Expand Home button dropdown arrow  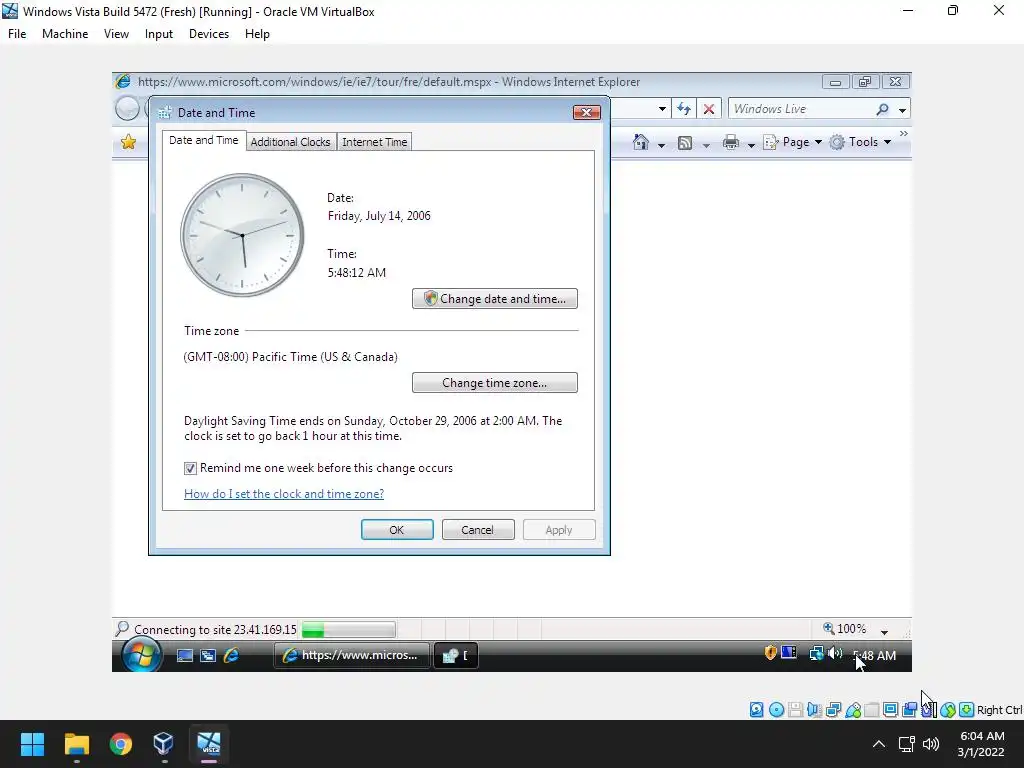point(661,145)
